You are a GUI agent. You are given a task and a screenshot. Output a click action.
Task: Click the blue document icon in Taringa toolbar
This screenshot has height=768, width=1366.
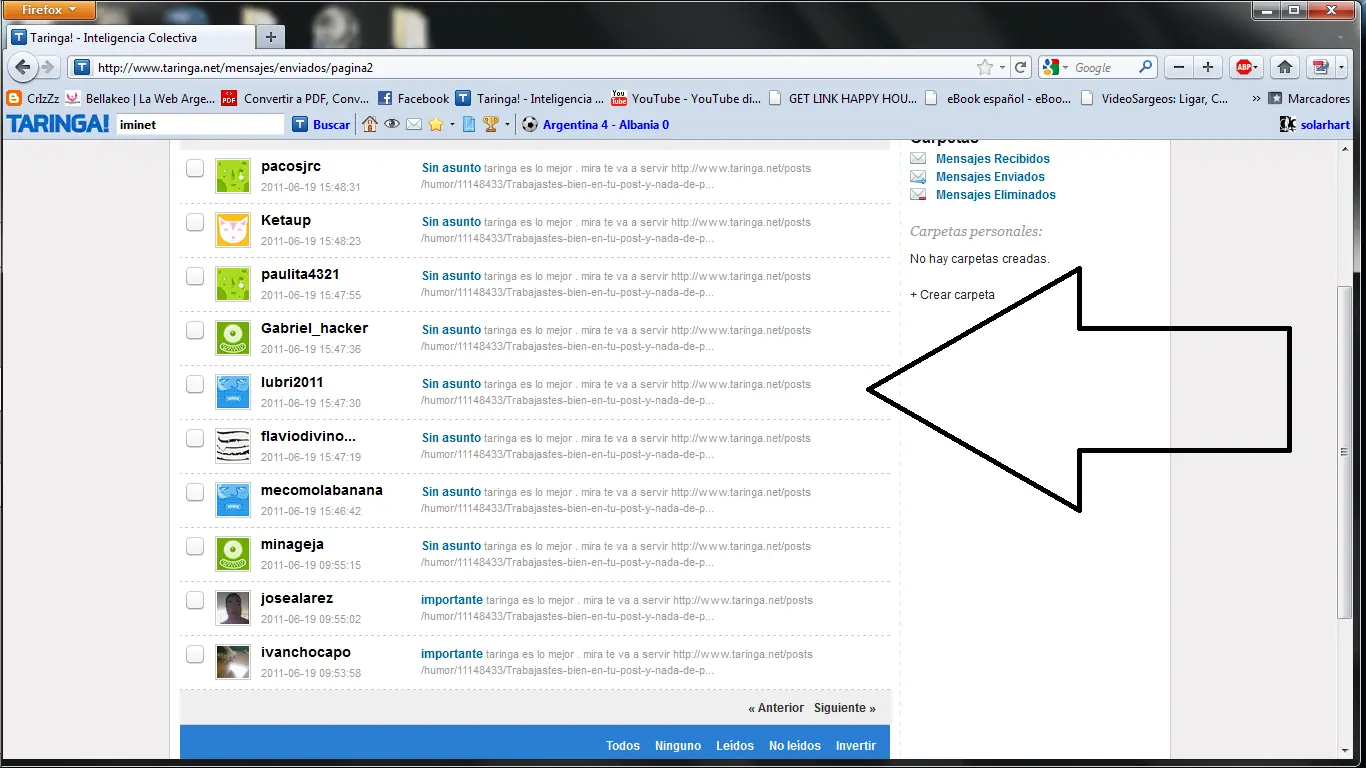point(468,124)
